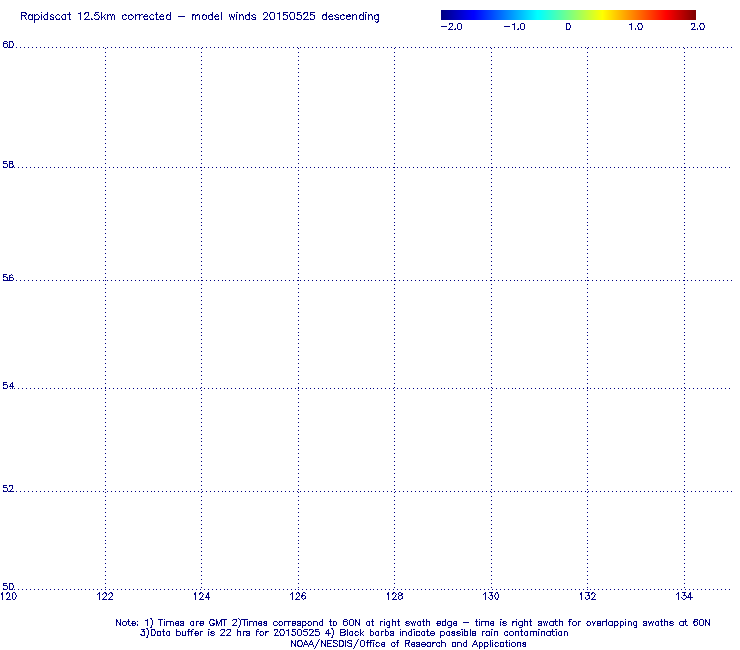Click the '1.0' color scale label
The width and height of the screenshot is (740, 650).
636,27
